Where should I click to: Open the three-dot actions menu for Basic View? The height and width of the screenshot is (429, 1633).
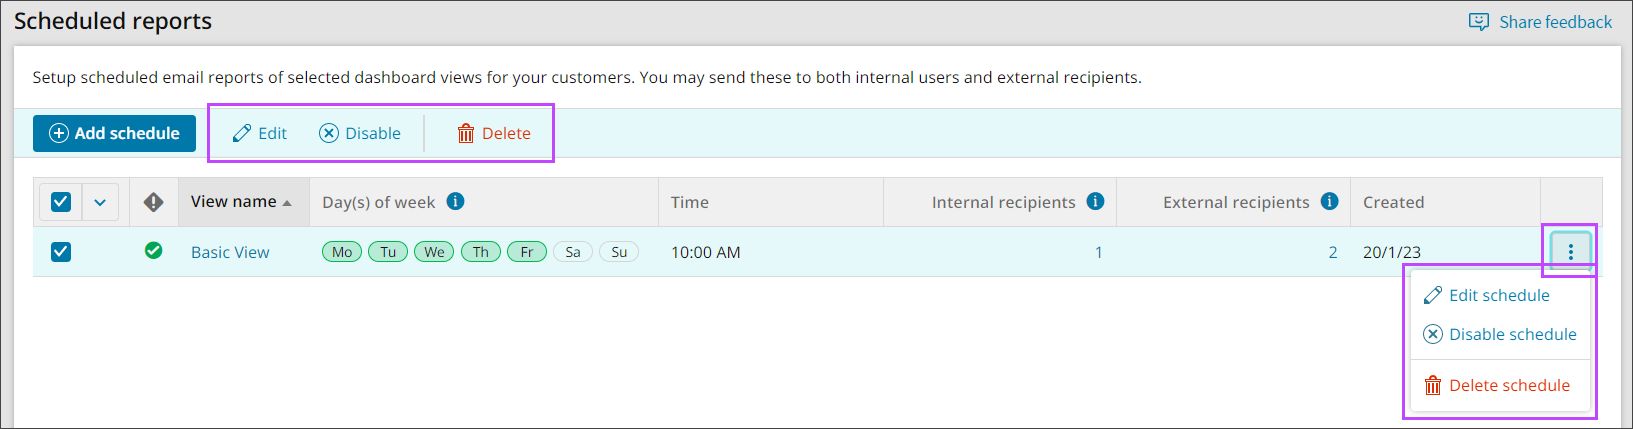point(1570,252)
